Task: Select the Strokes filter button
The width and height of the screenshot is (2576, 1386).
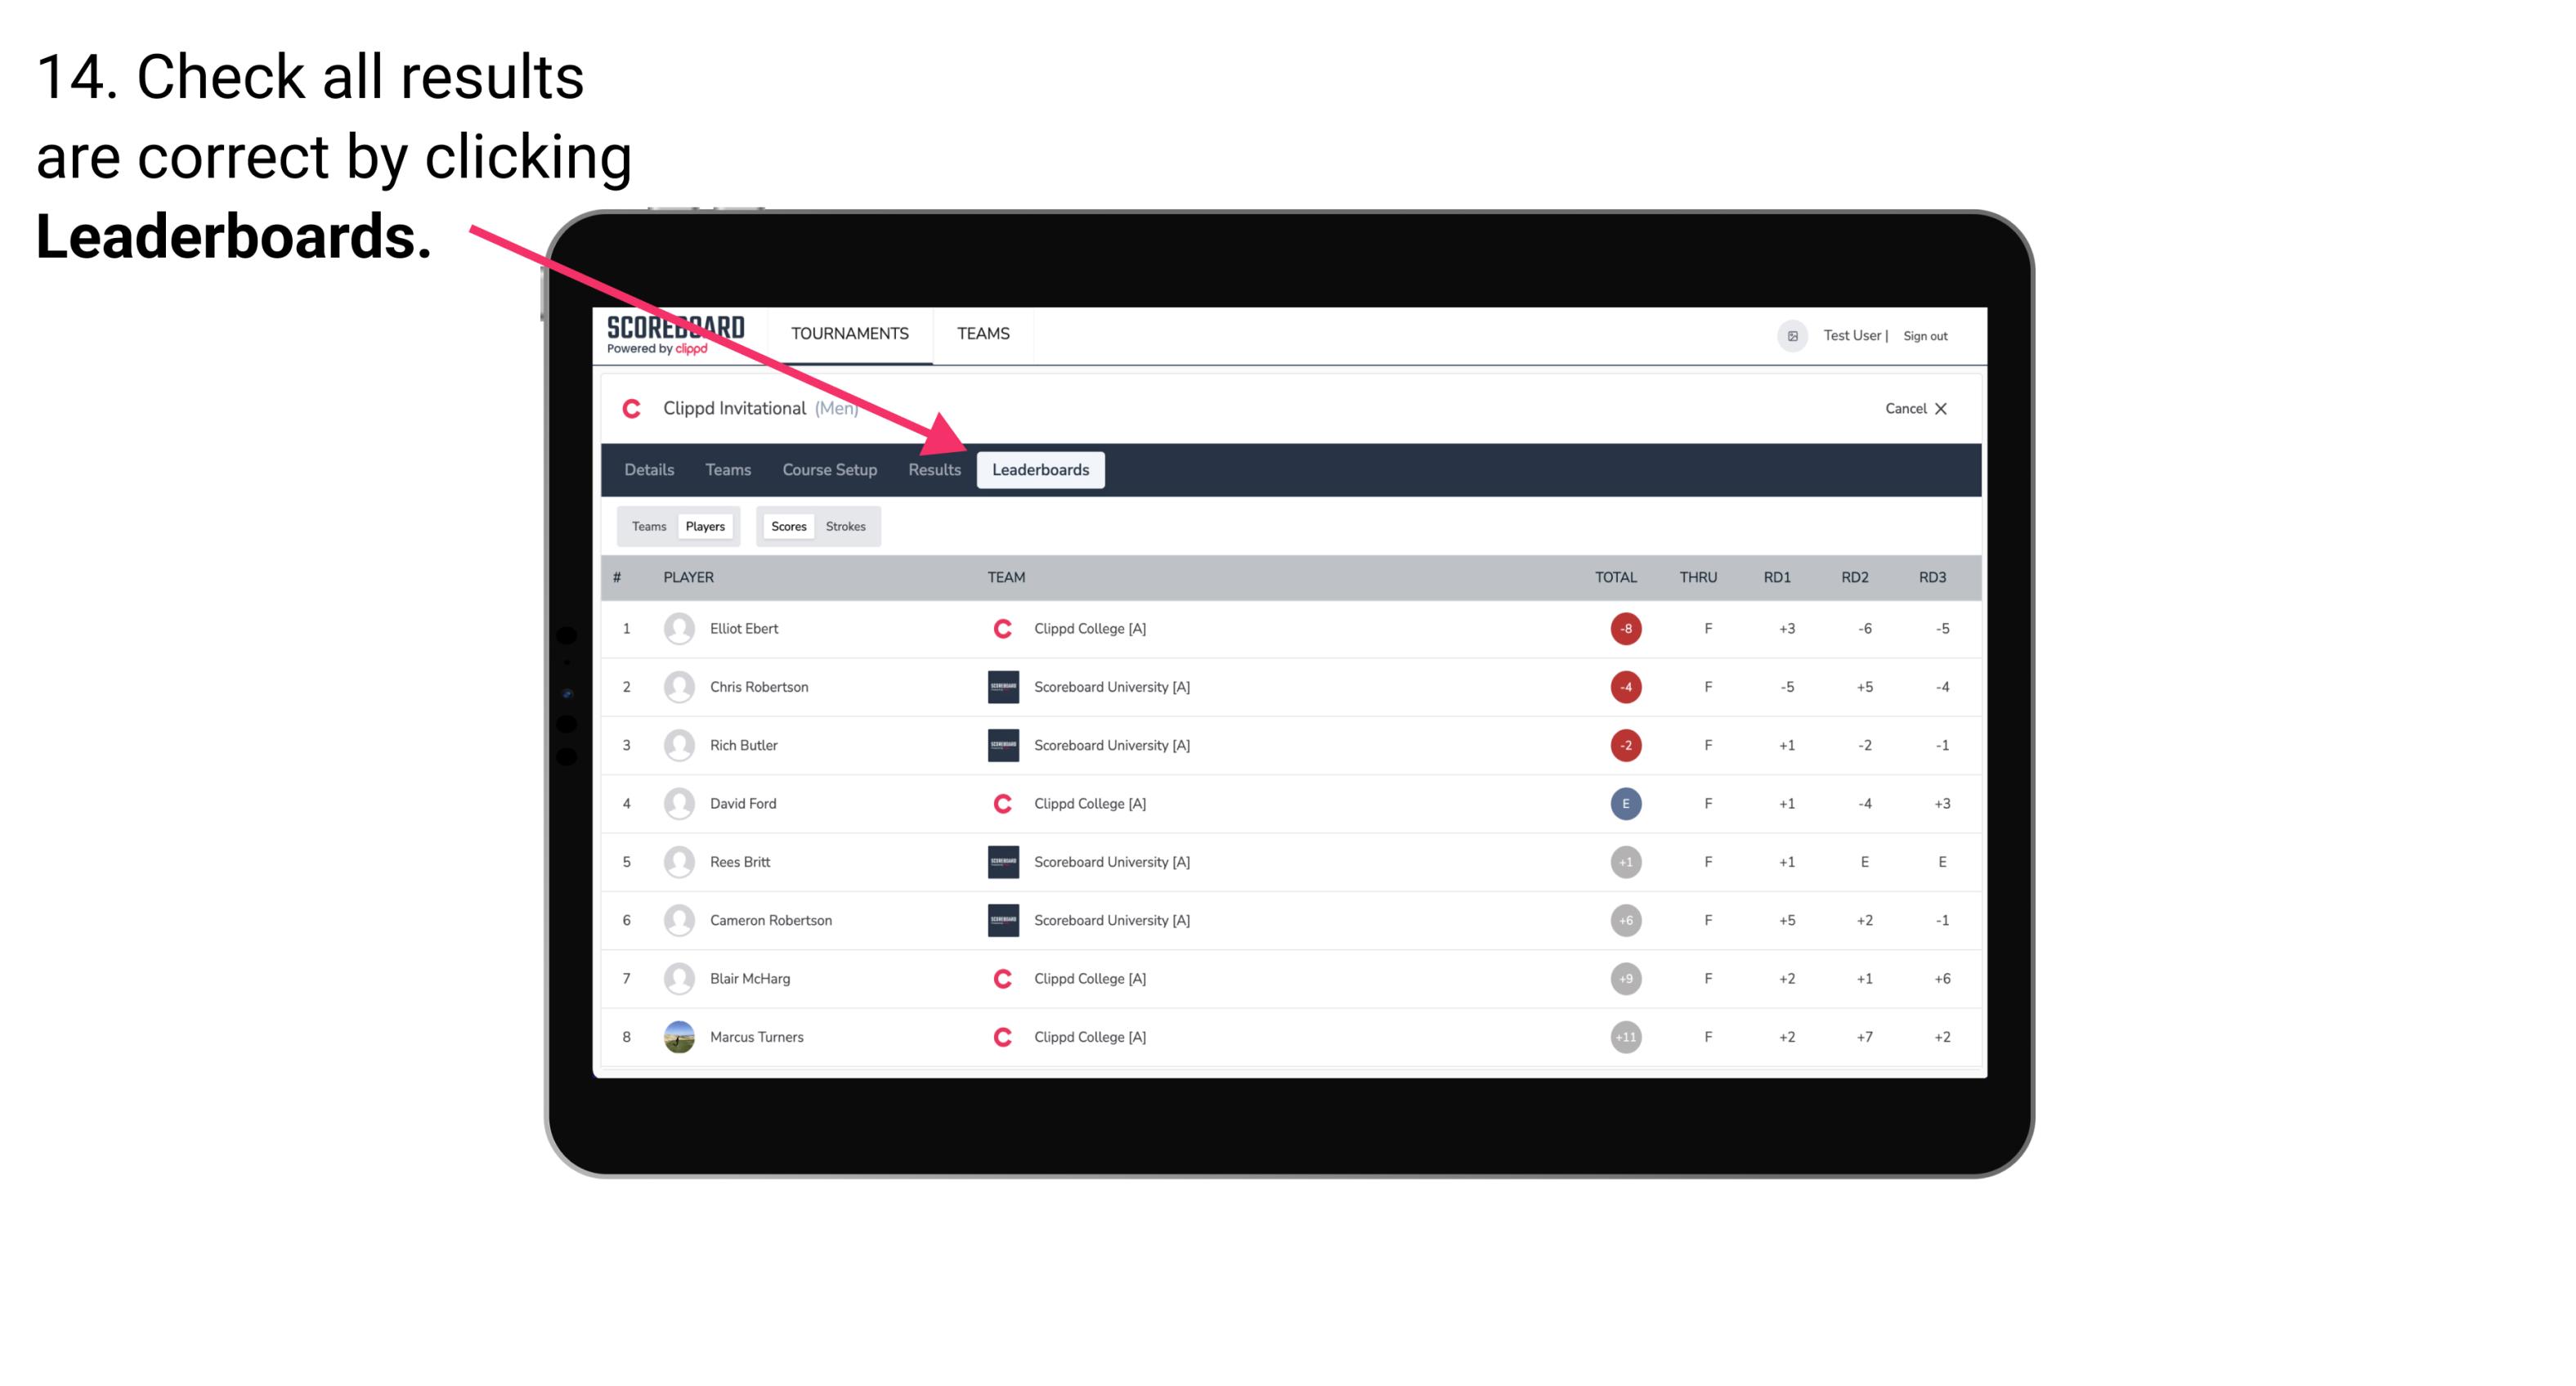Action: 846,526
